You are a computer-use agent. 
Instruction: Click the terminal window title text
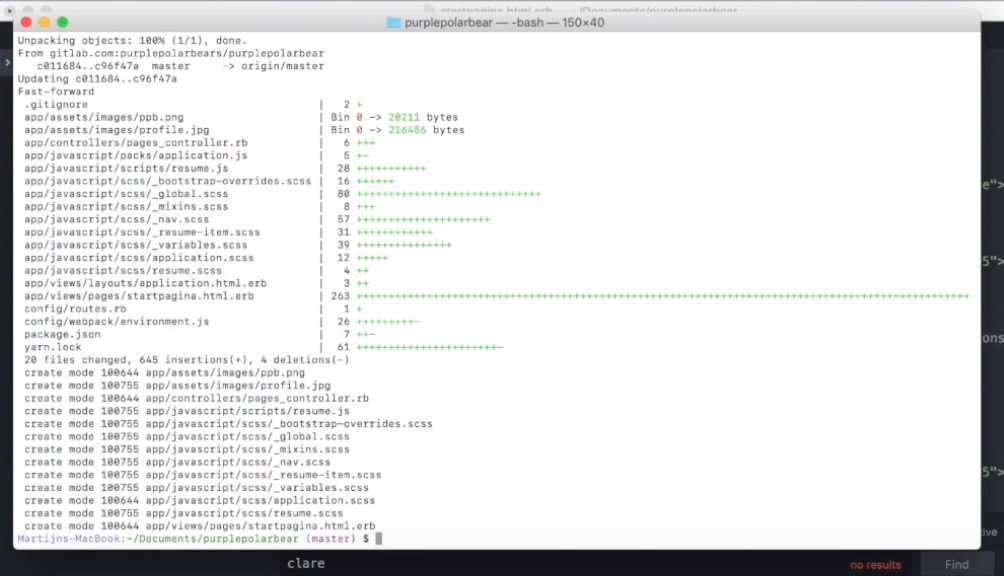[505, 22]
